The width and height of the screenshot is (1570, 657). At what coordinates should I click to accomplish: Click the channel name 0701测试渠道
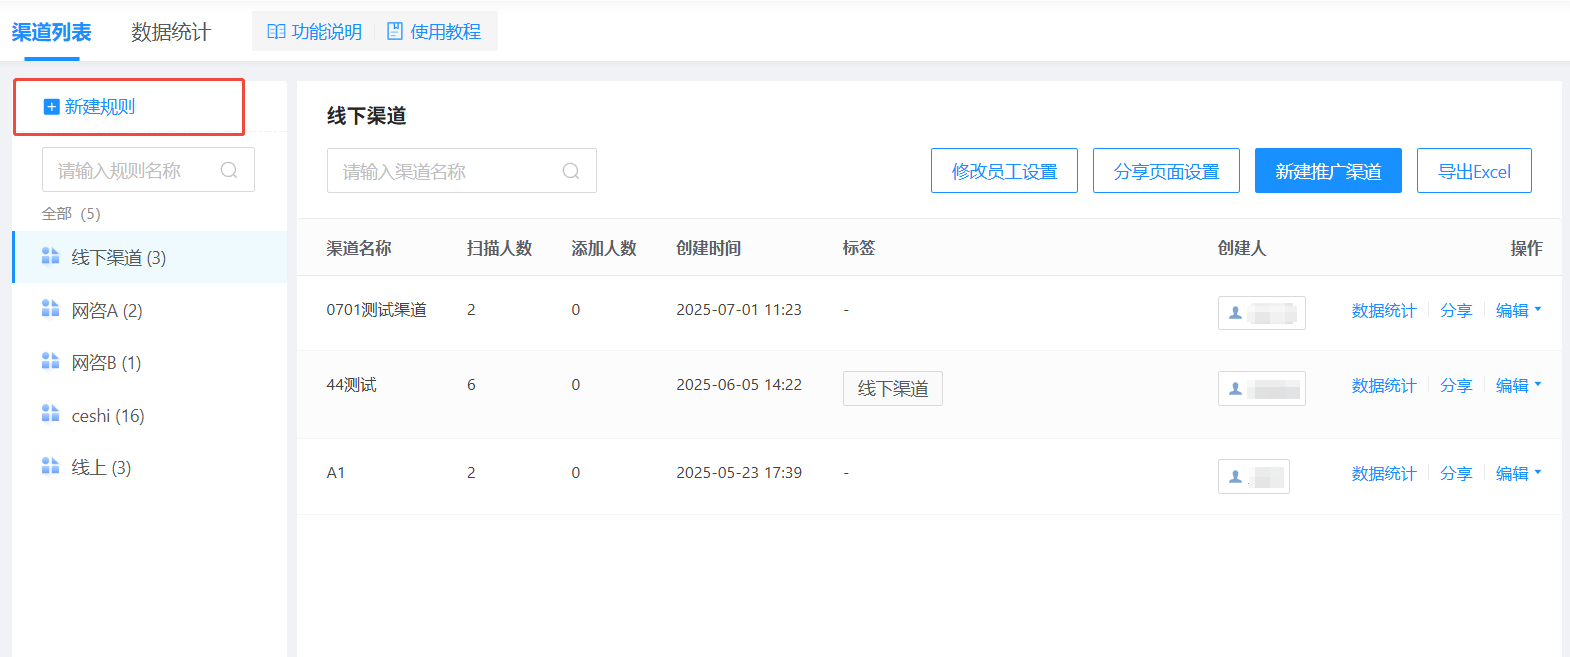tap(377, 310)
